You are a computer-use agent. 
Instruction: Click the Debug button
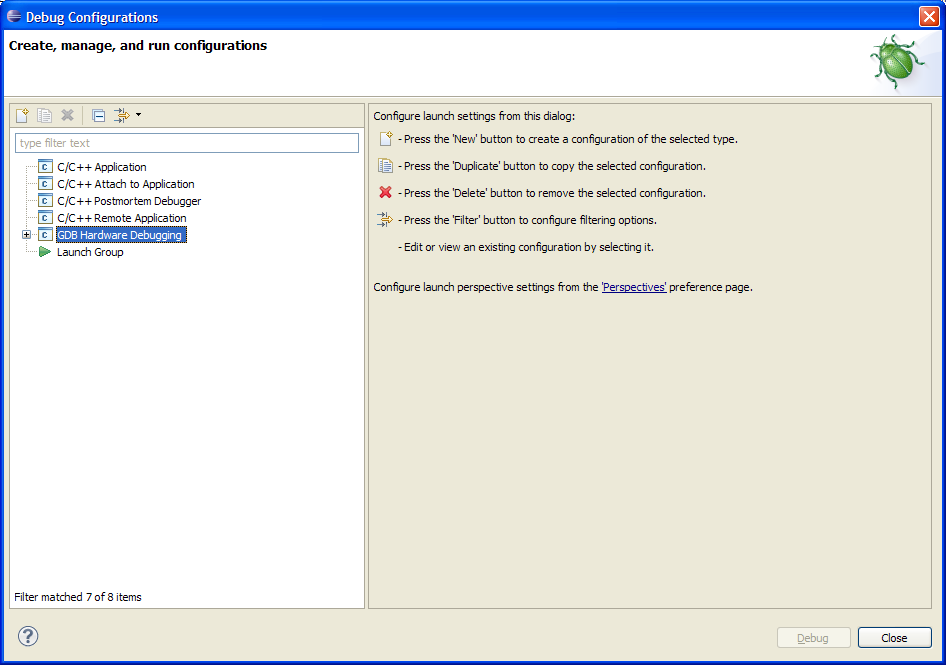(813, 638)
